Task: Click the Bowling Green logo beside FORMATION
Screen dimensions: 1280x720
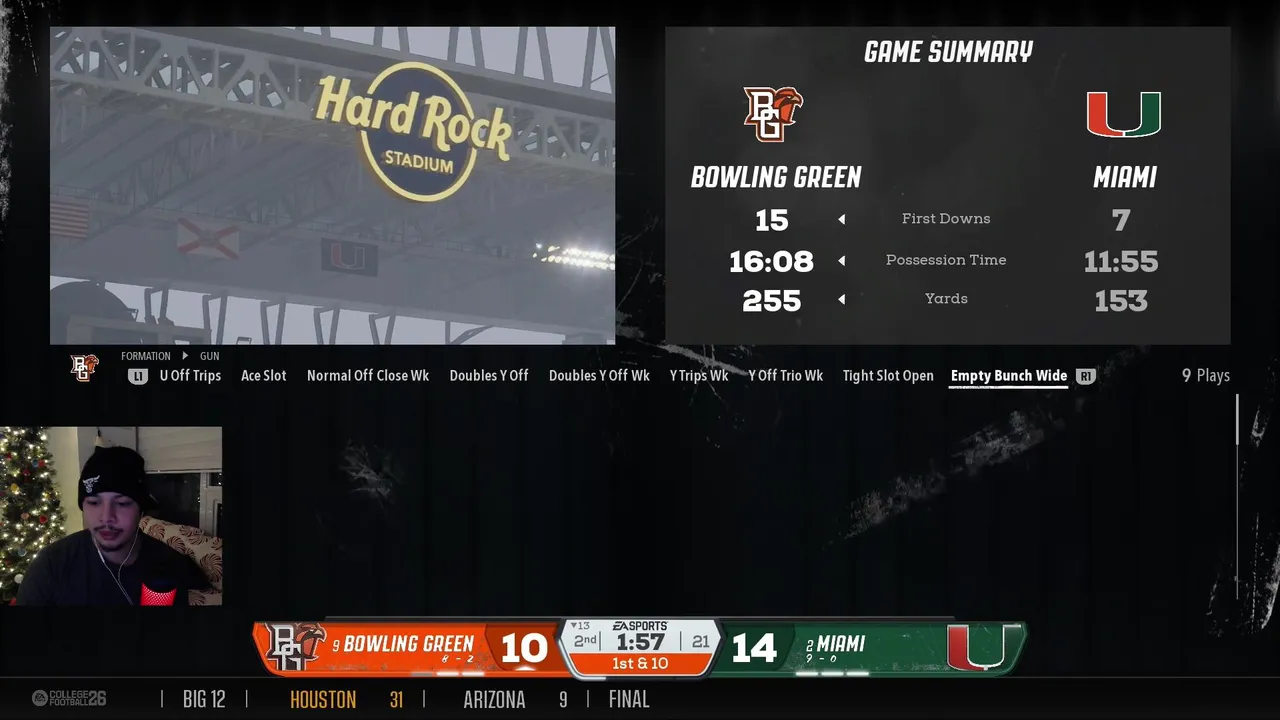Action: click(85, 368)
